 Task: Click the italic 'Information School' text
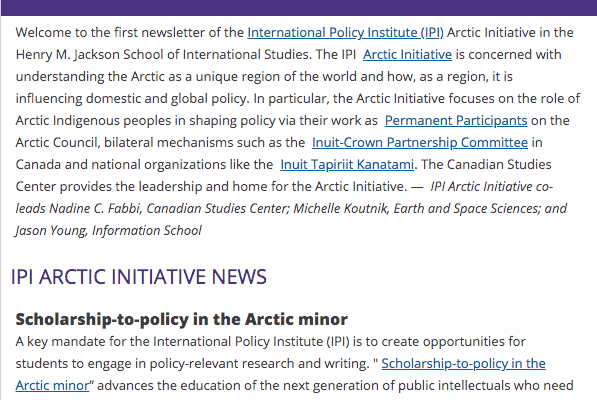pos(147,231)
